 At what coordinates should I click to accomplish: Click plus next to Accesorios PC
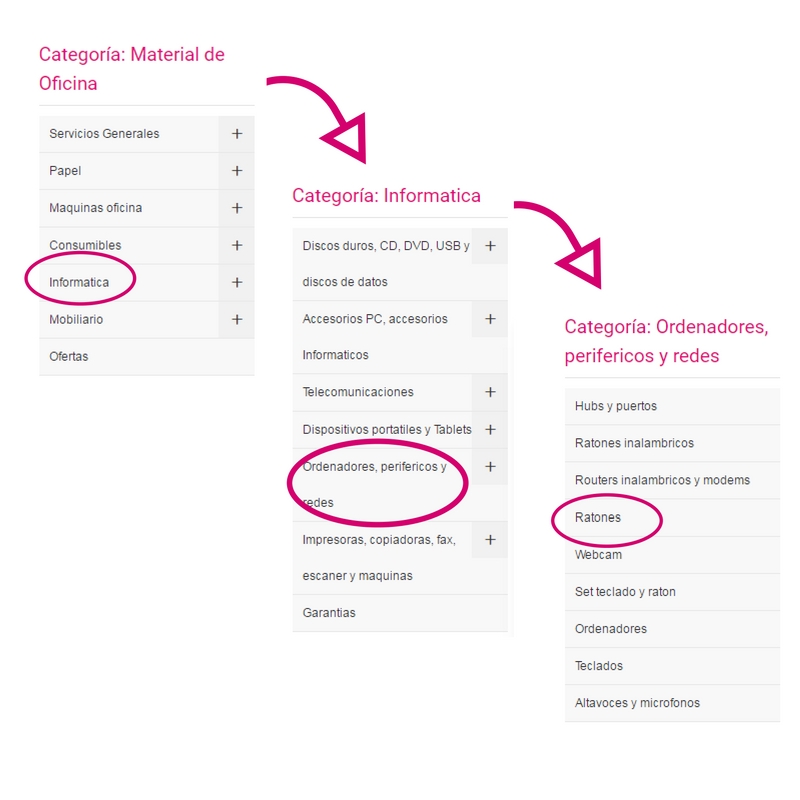pos(490,319)
